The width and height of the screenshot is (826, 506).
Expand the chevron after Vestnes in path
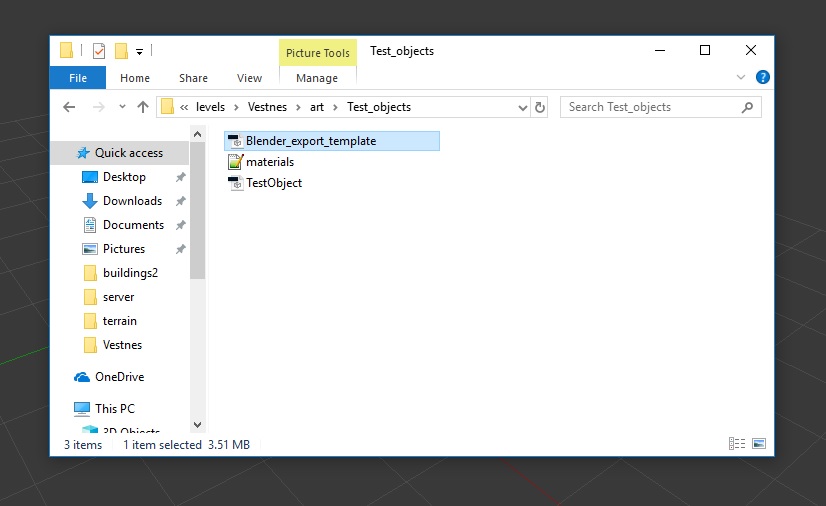299,107
